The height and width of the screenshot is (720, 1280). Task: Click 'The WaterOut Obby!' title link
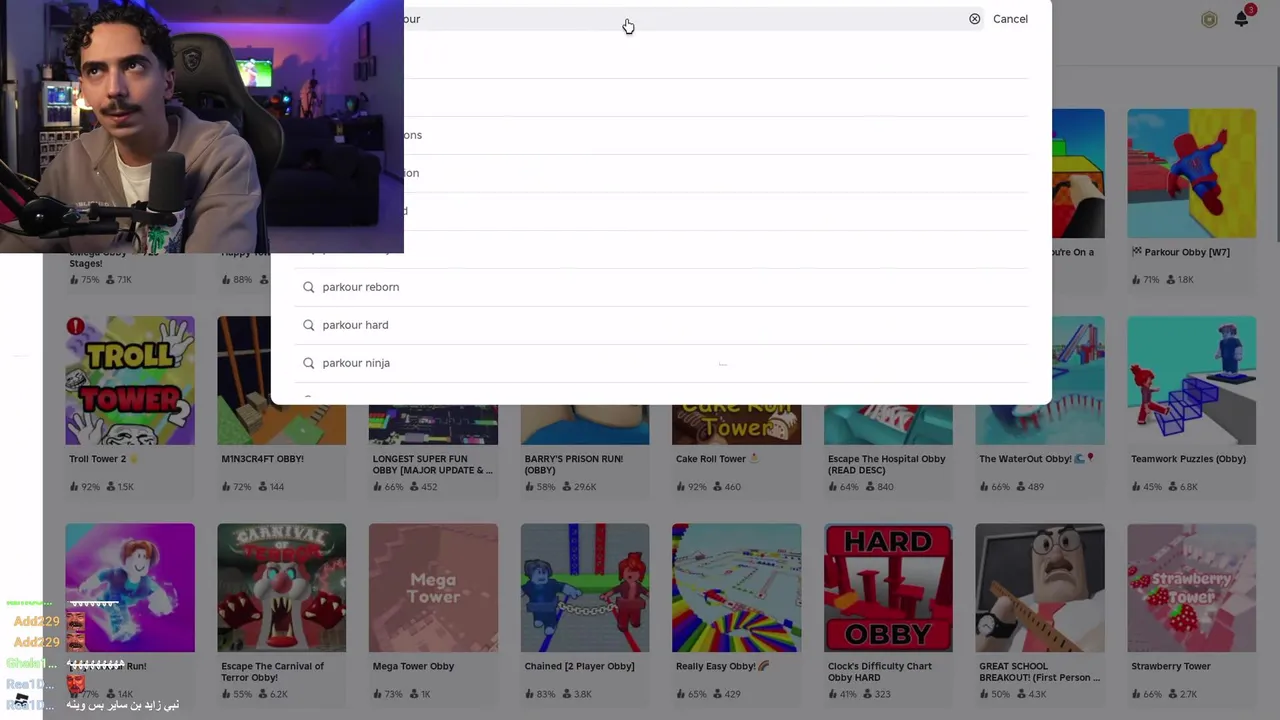(x=1037, y=459)
